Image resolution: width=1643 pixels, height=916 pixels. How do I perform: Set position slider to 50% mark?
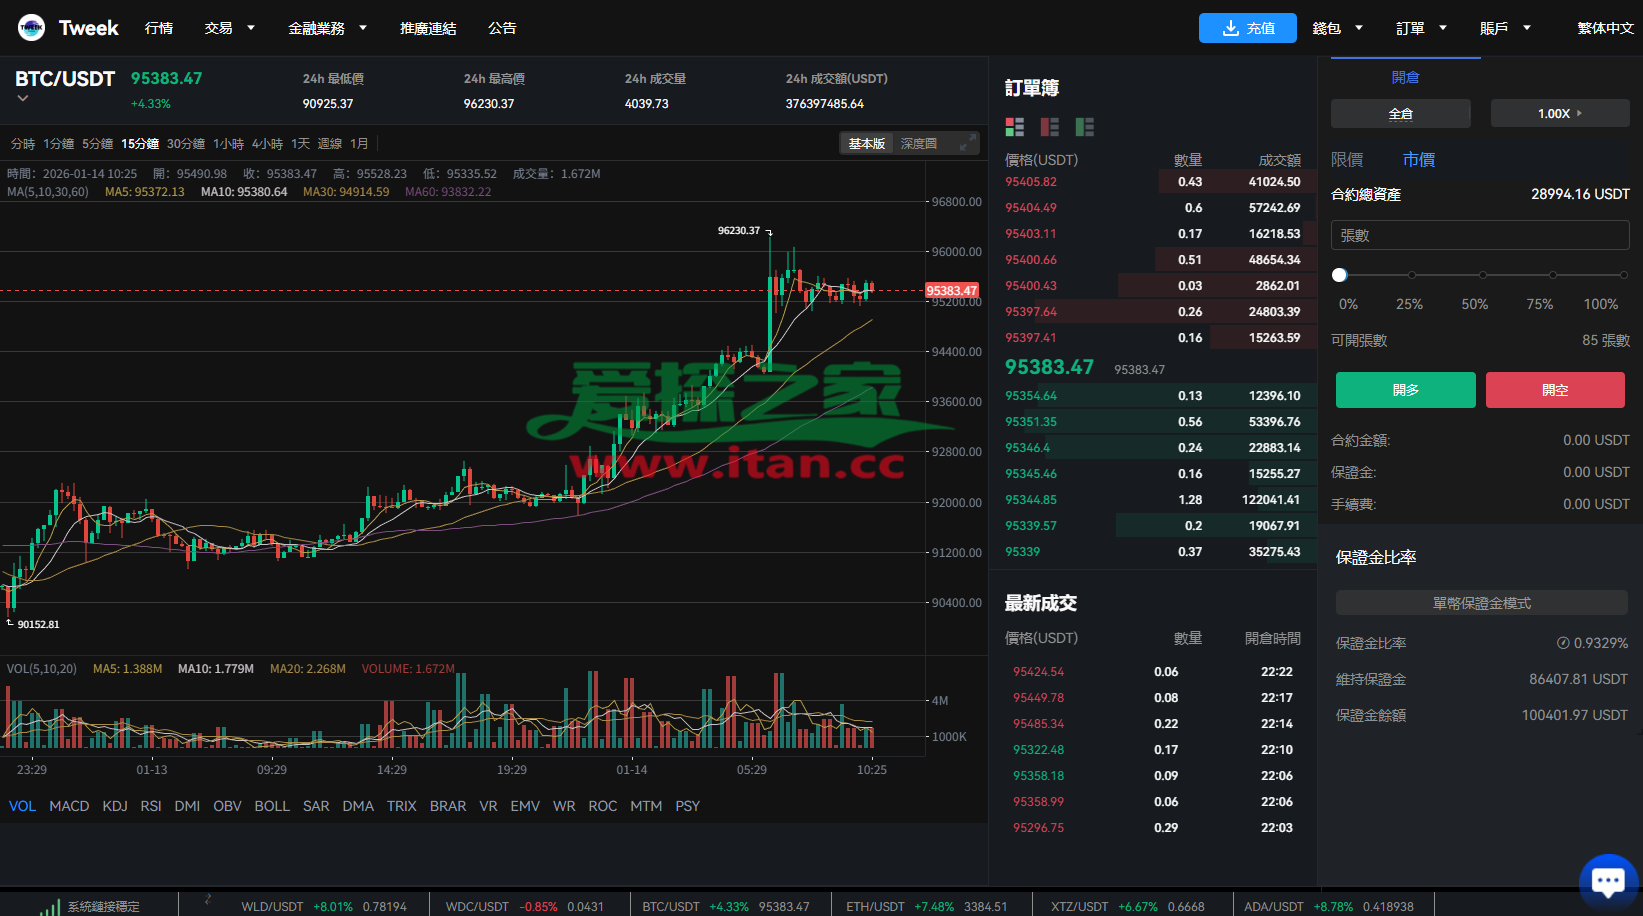pos(1482,275)
